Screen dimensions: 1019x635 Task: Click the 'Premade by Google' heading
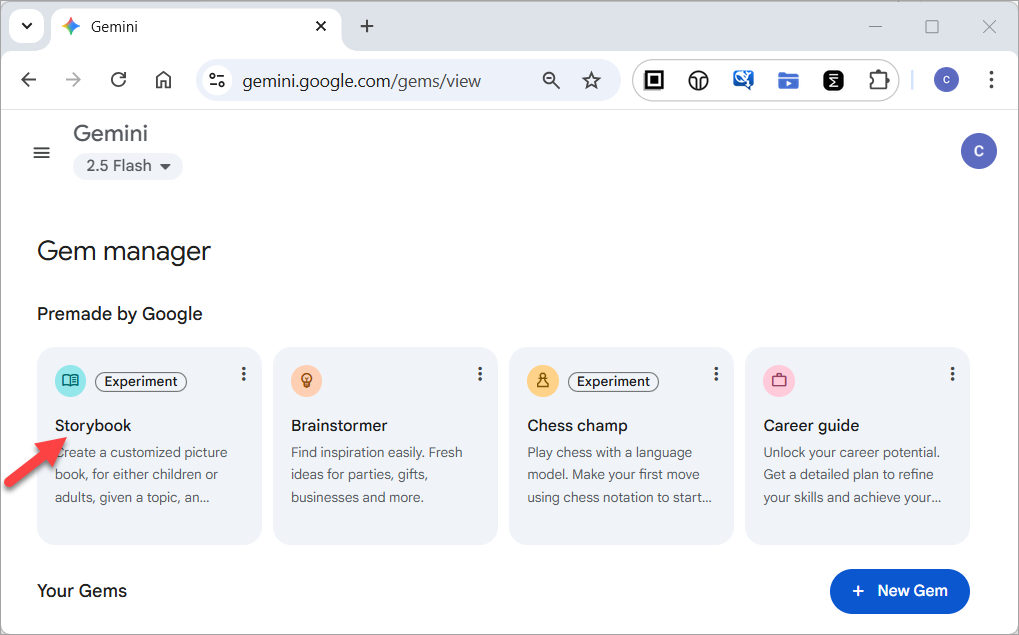pyautogui.click(x=120, y=314)
